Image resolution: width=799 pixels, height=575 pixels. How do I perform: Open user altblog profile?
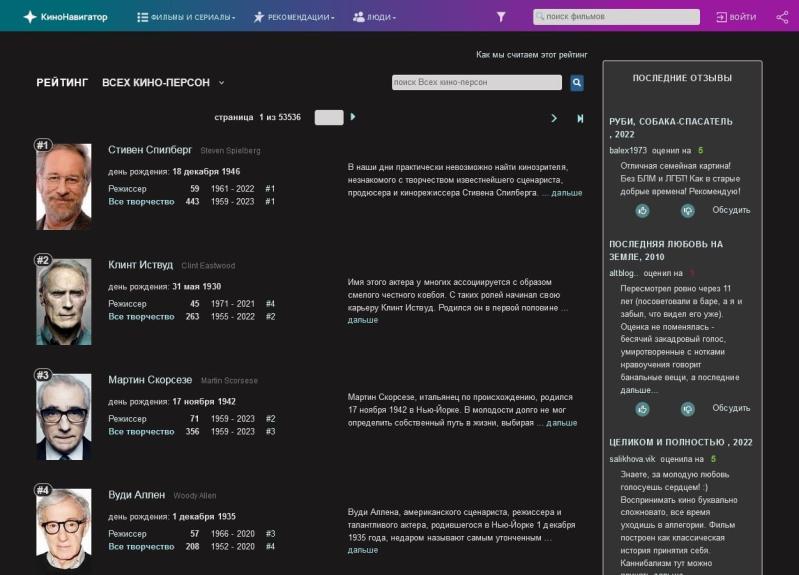pos(623,273)
